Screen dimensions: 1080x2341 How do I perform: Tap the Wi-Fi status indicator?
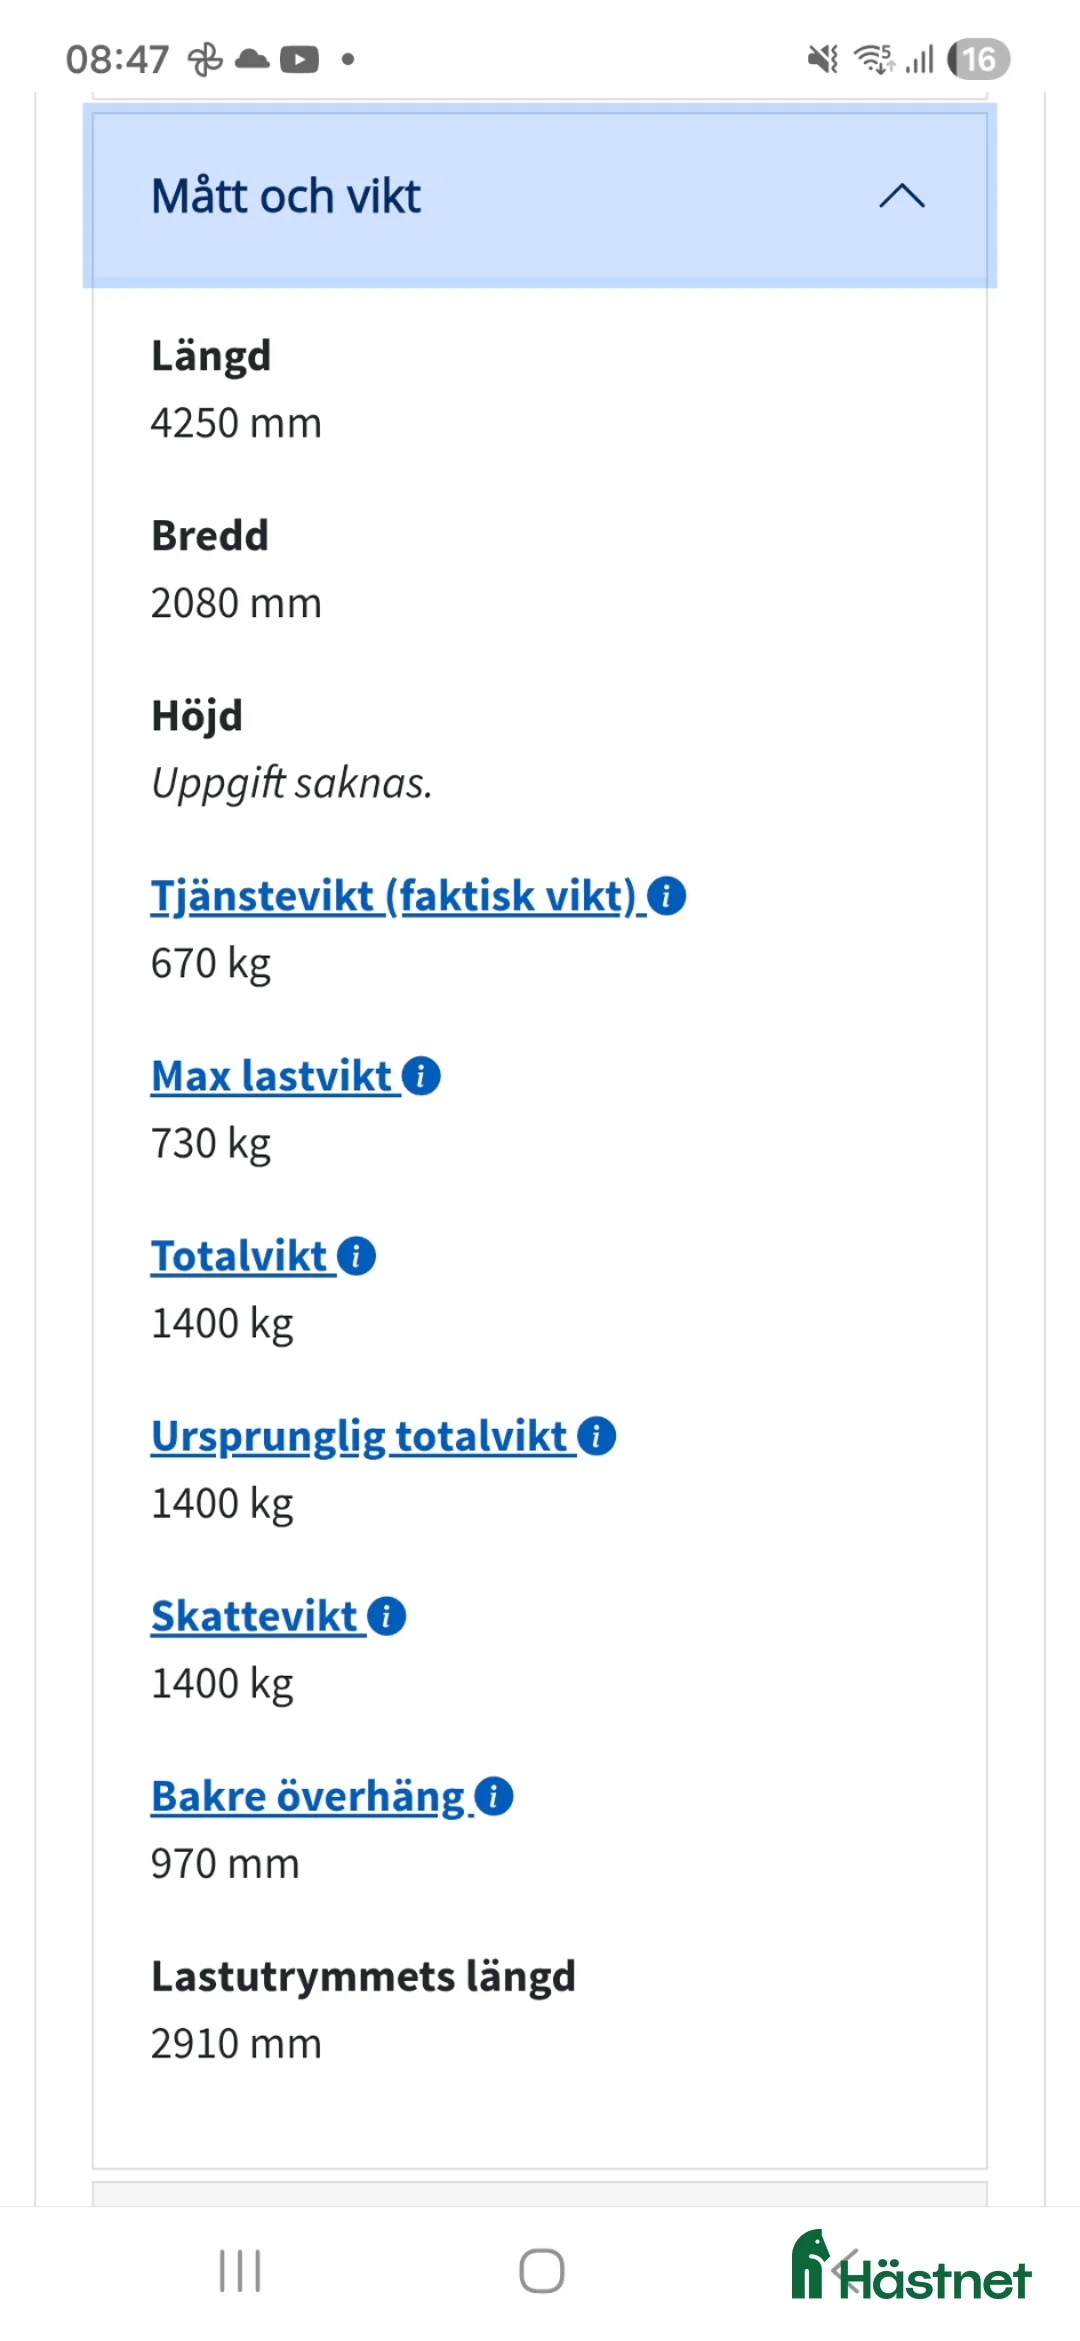point(872,59)
